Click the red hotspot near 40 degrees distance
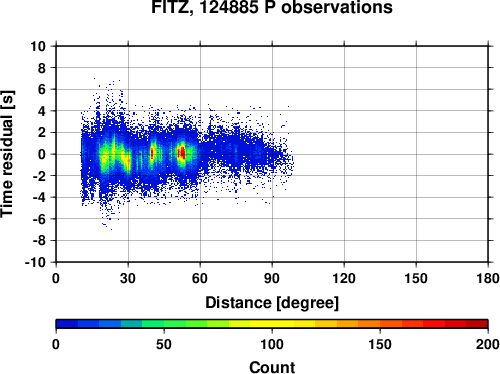The height and width of the screenshot is (374, 500). click(152, 154)
